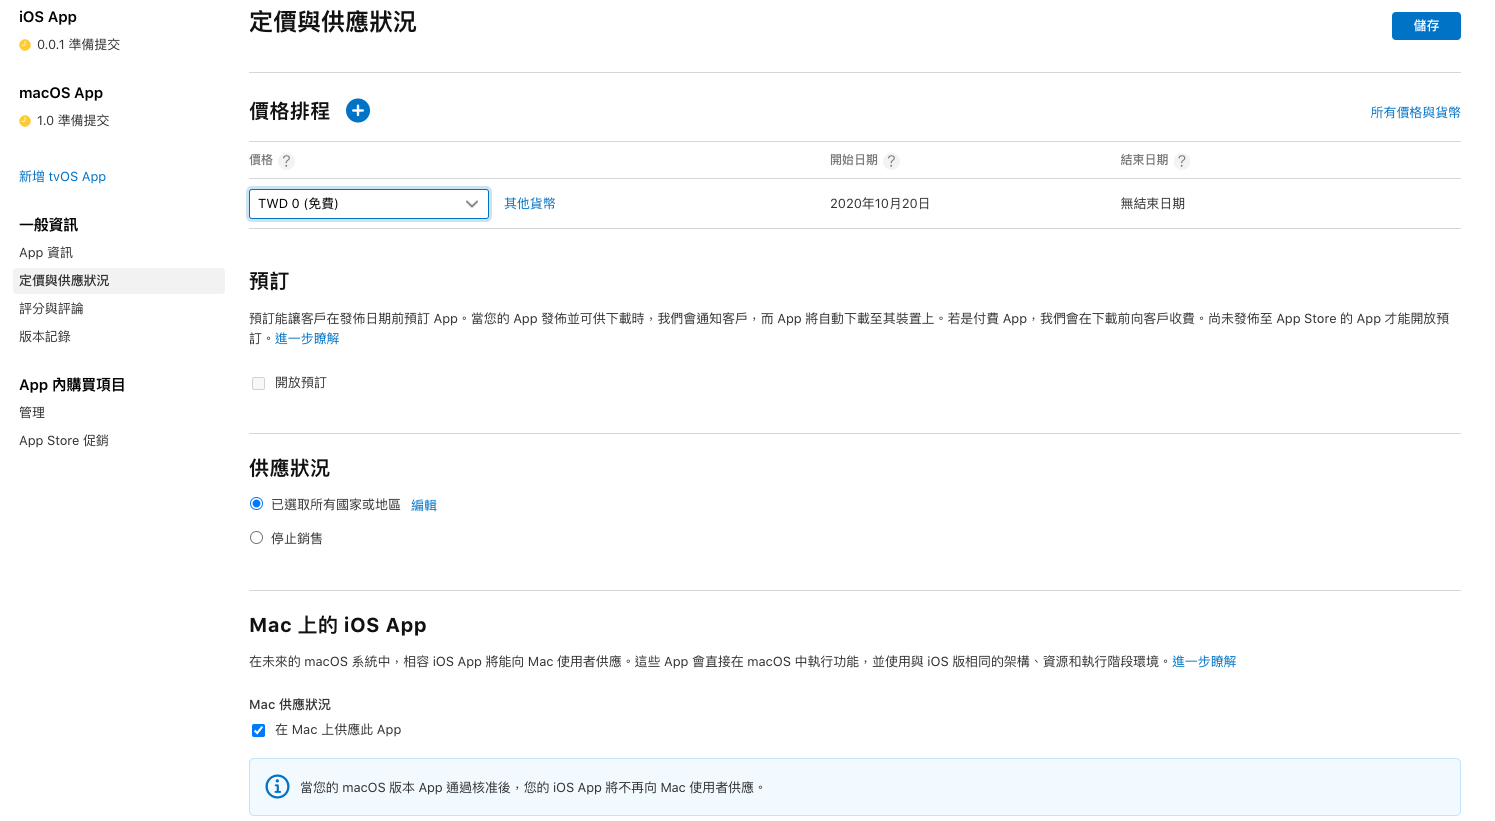Click the 新增 tvOS App link
This screenshot has height=821, width=1495.
click(62, 177)
